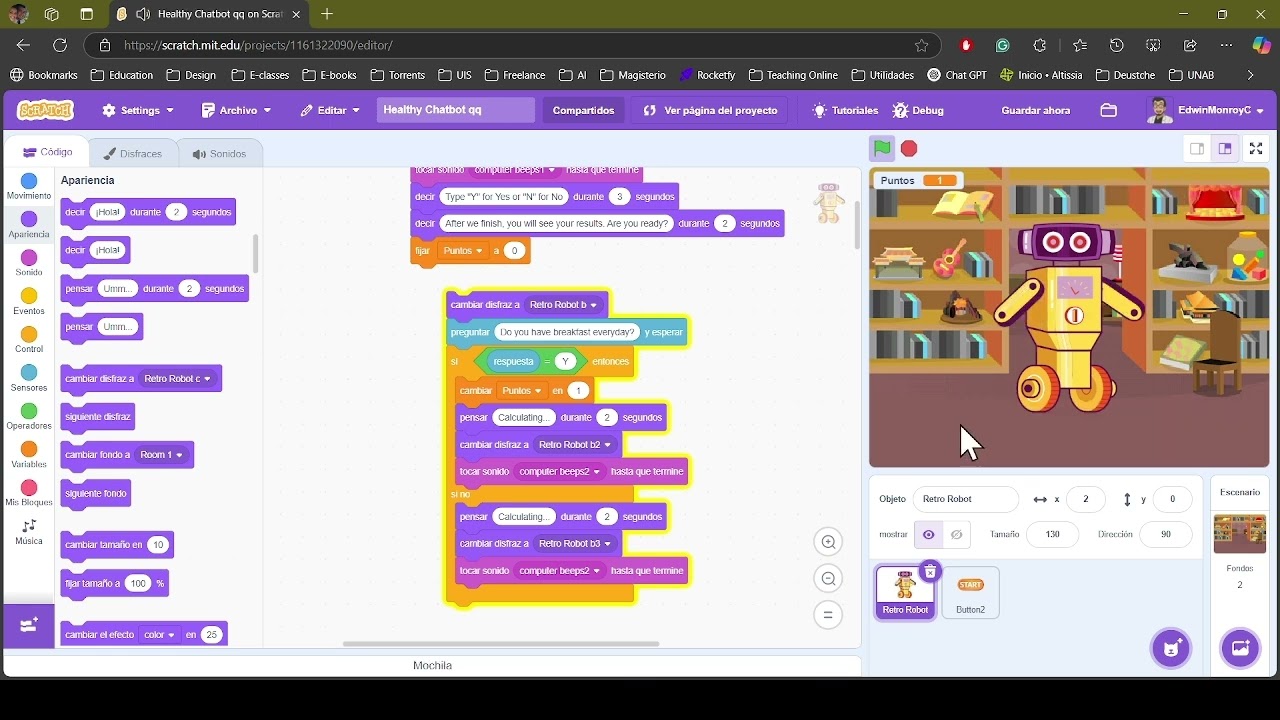Select the Variables block category
This screenshot has width=1280, height=720.
pos(29,455)
